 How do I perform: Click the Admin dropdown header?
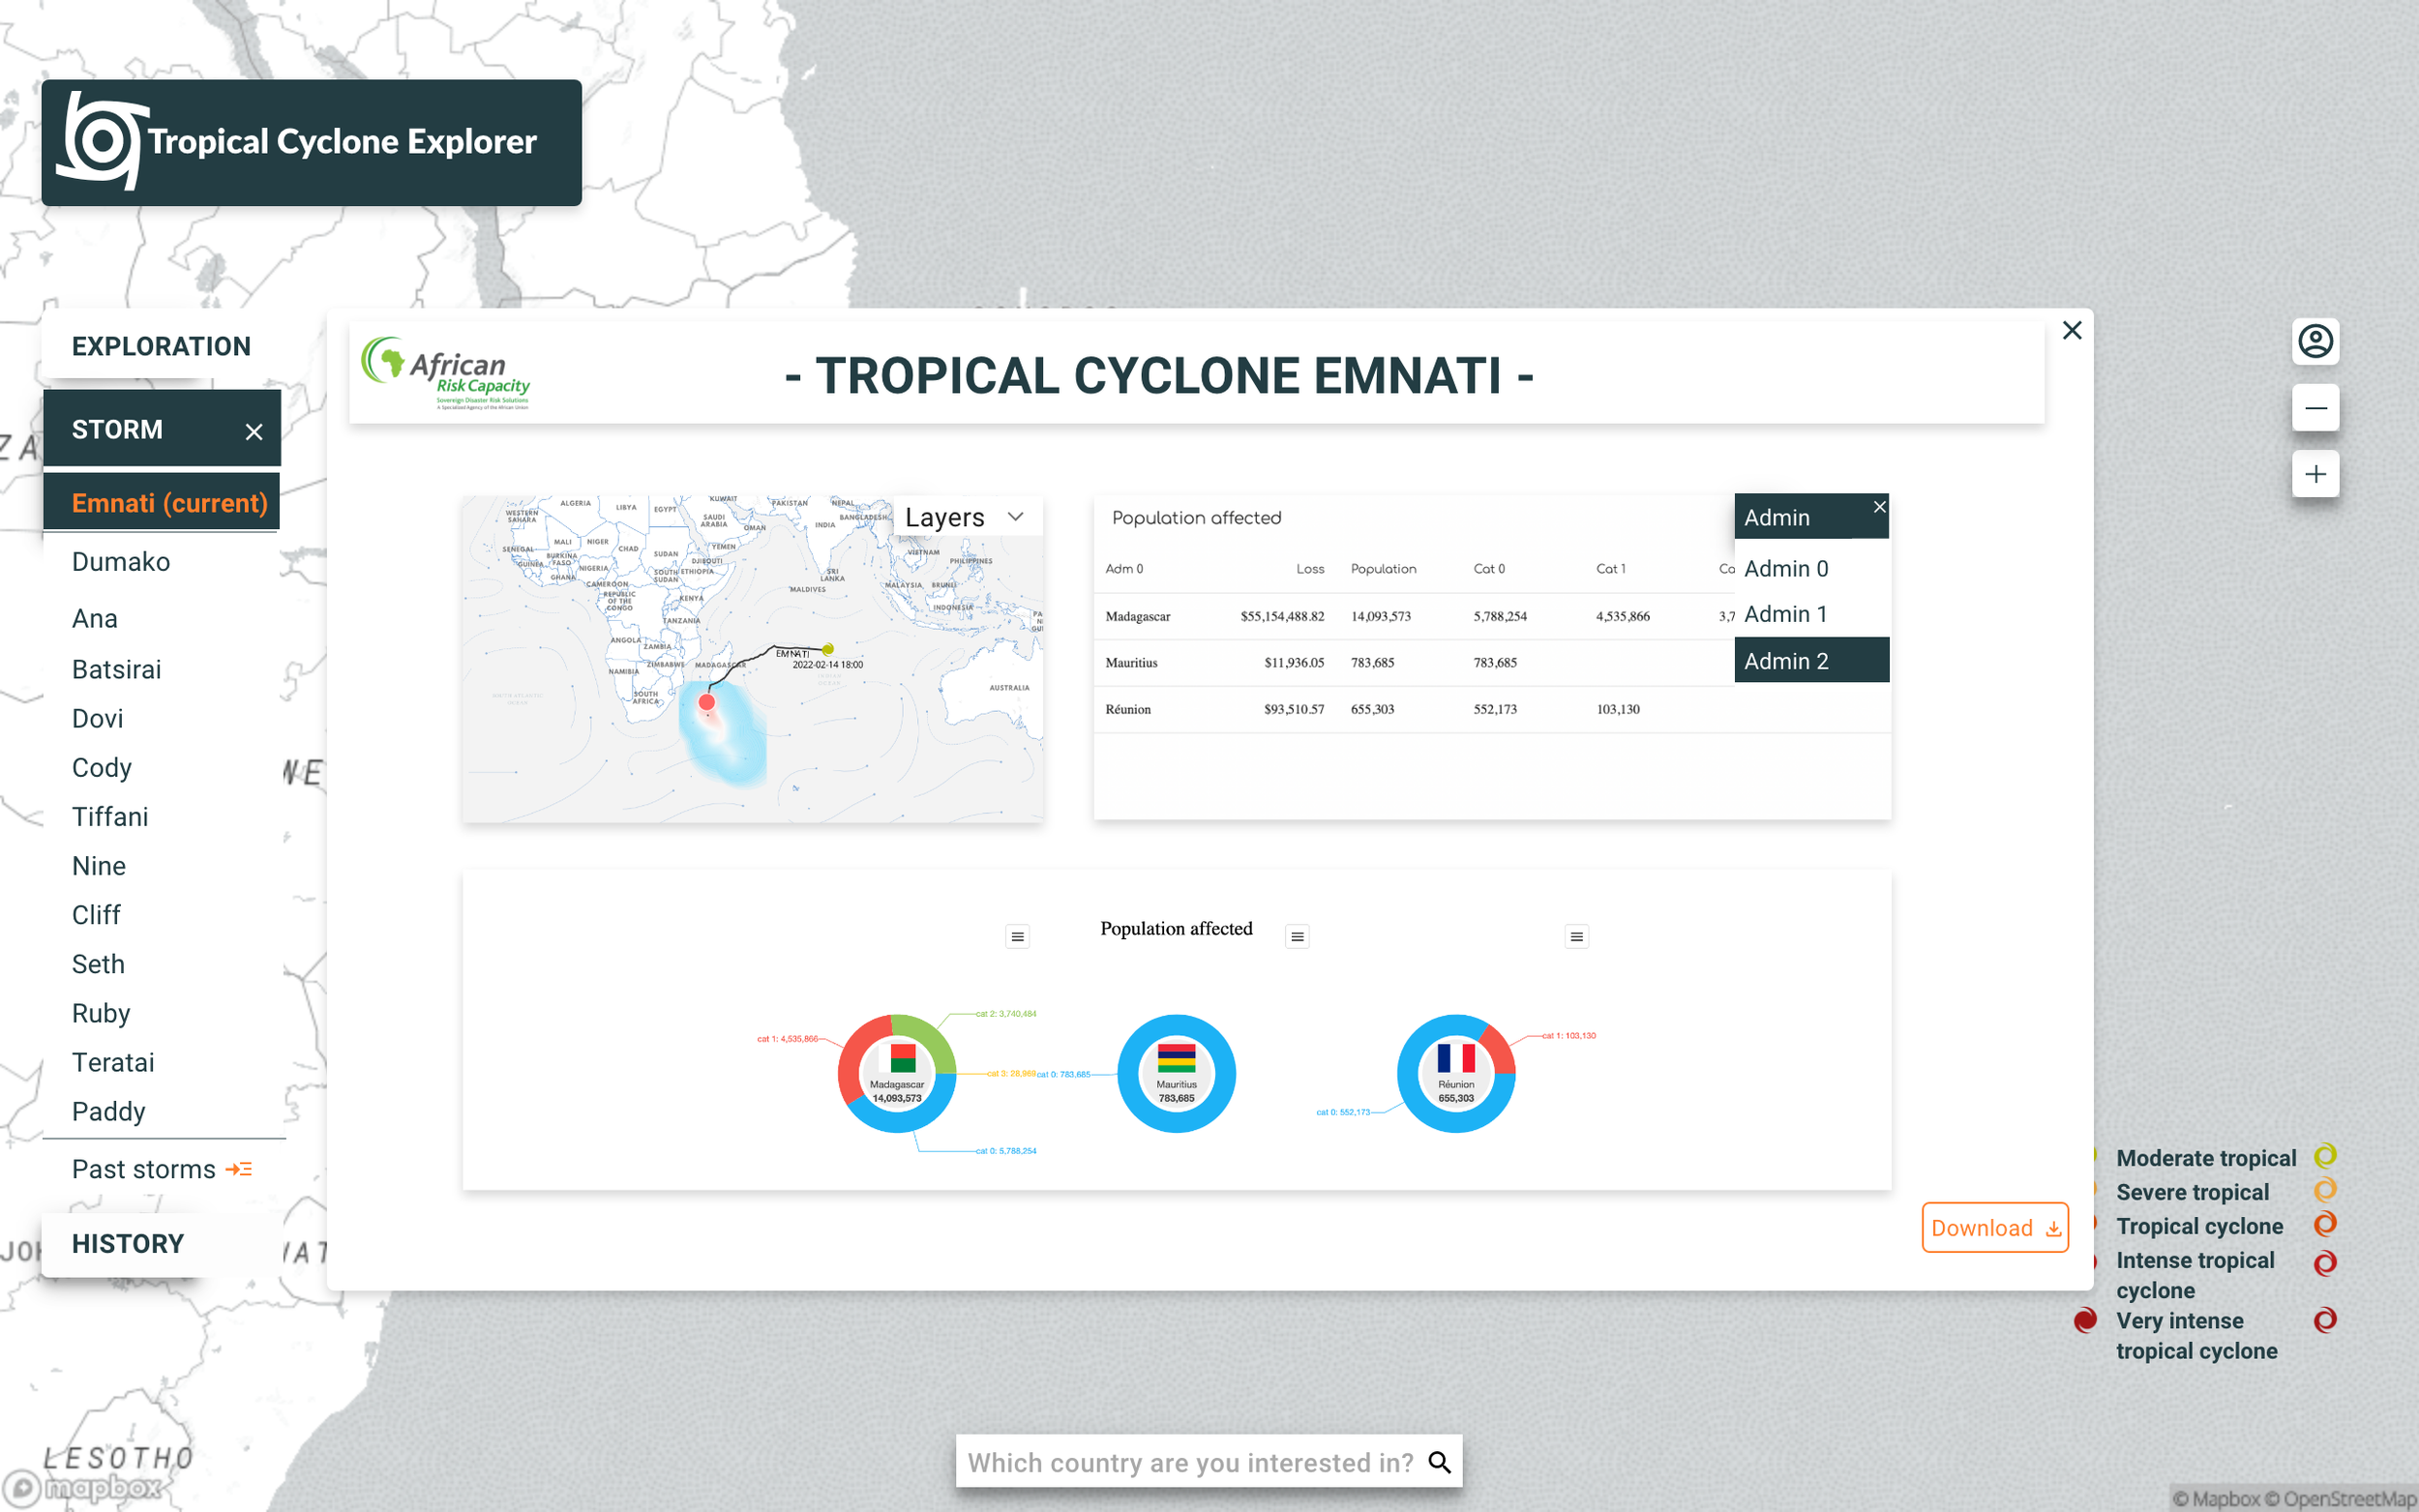(x=1811, y=517)
